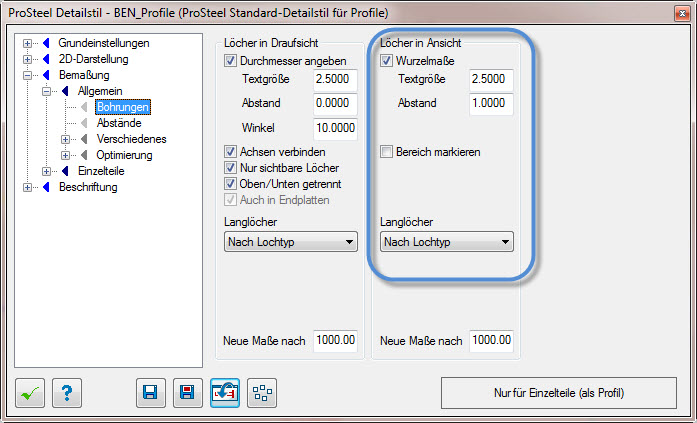Image resolution: width=697 pixels, height=423 pixels.
Task: Toggle Auch in Endplatten checkbox
Action: pyautogui.click(x=230, y=200)
